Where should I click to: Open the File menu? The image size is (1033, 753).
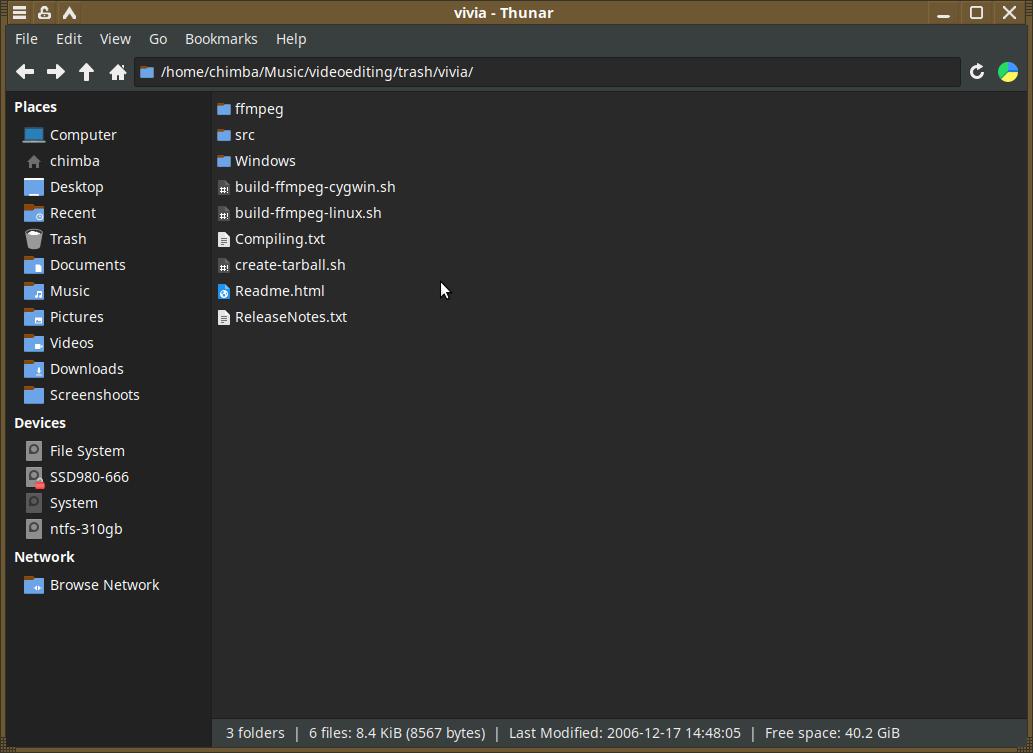click(27, 39)
